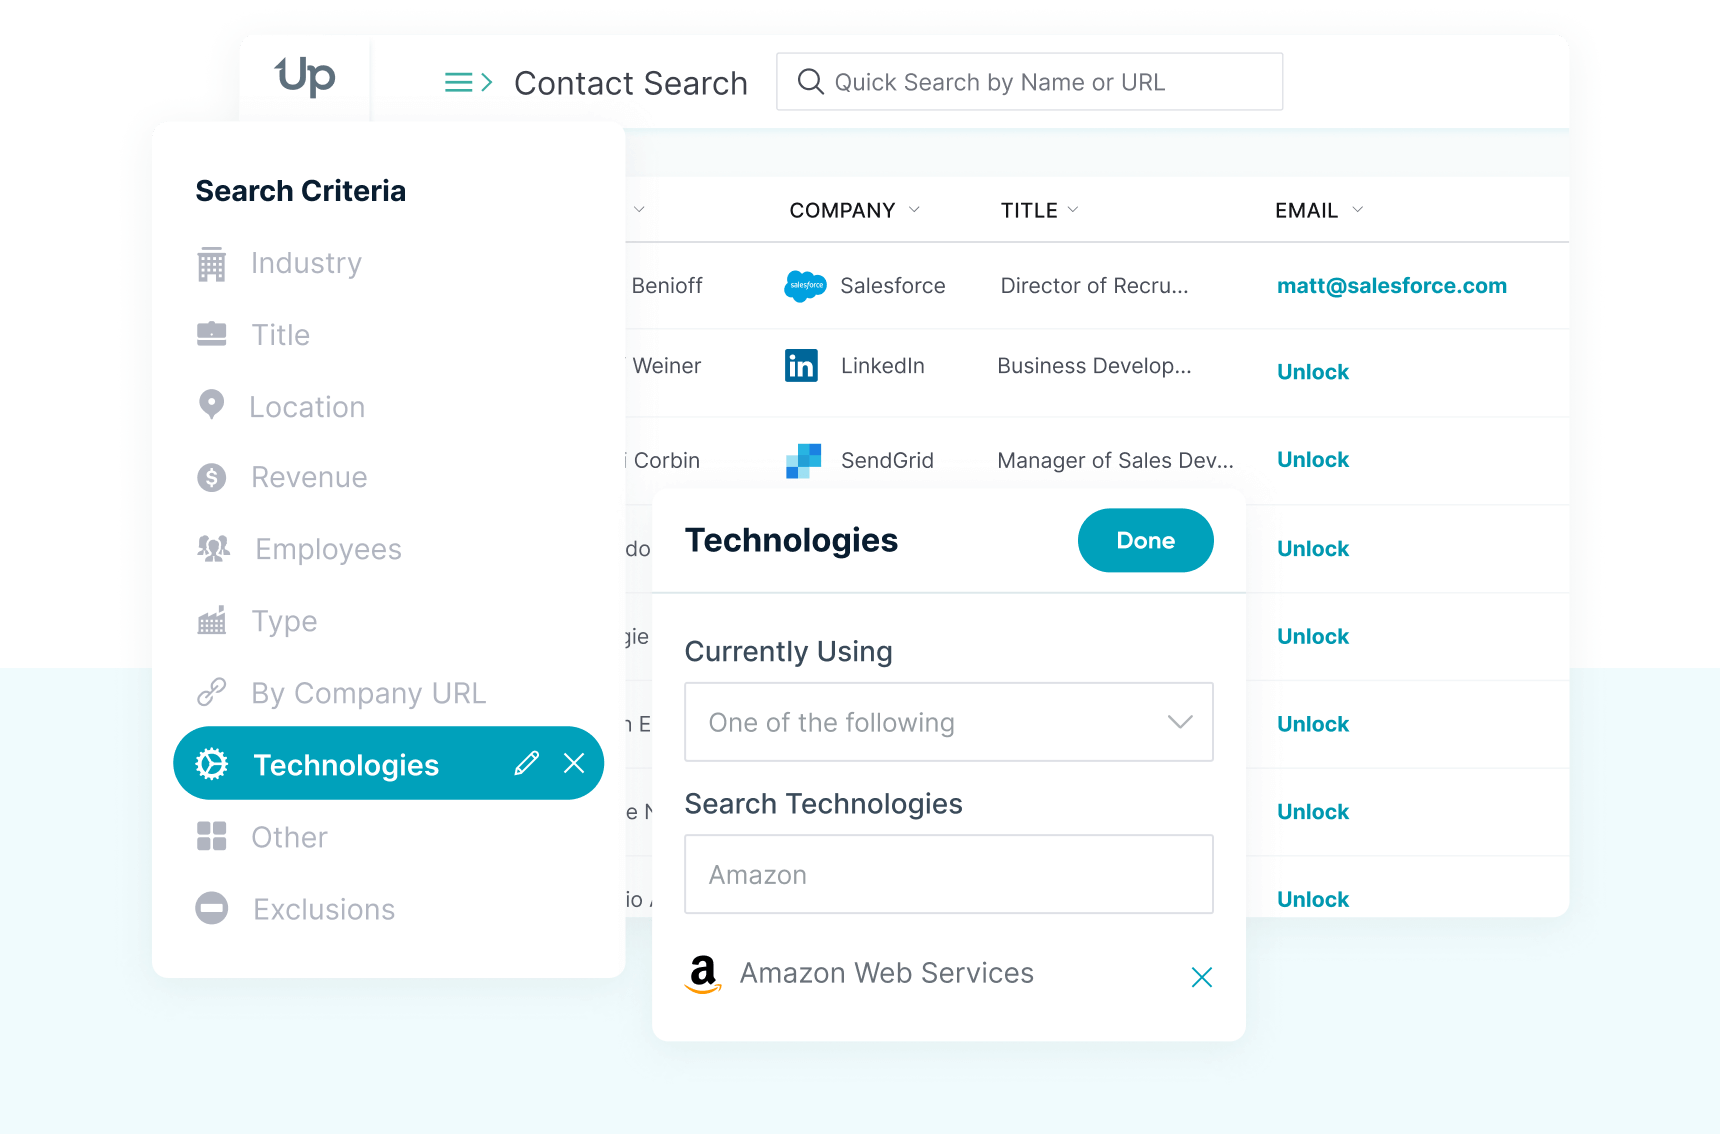Viewport: 1720px width, 1134px height.
Task: Expand the COMPANY column sort dropdown
Action: [x=914, y=210]
